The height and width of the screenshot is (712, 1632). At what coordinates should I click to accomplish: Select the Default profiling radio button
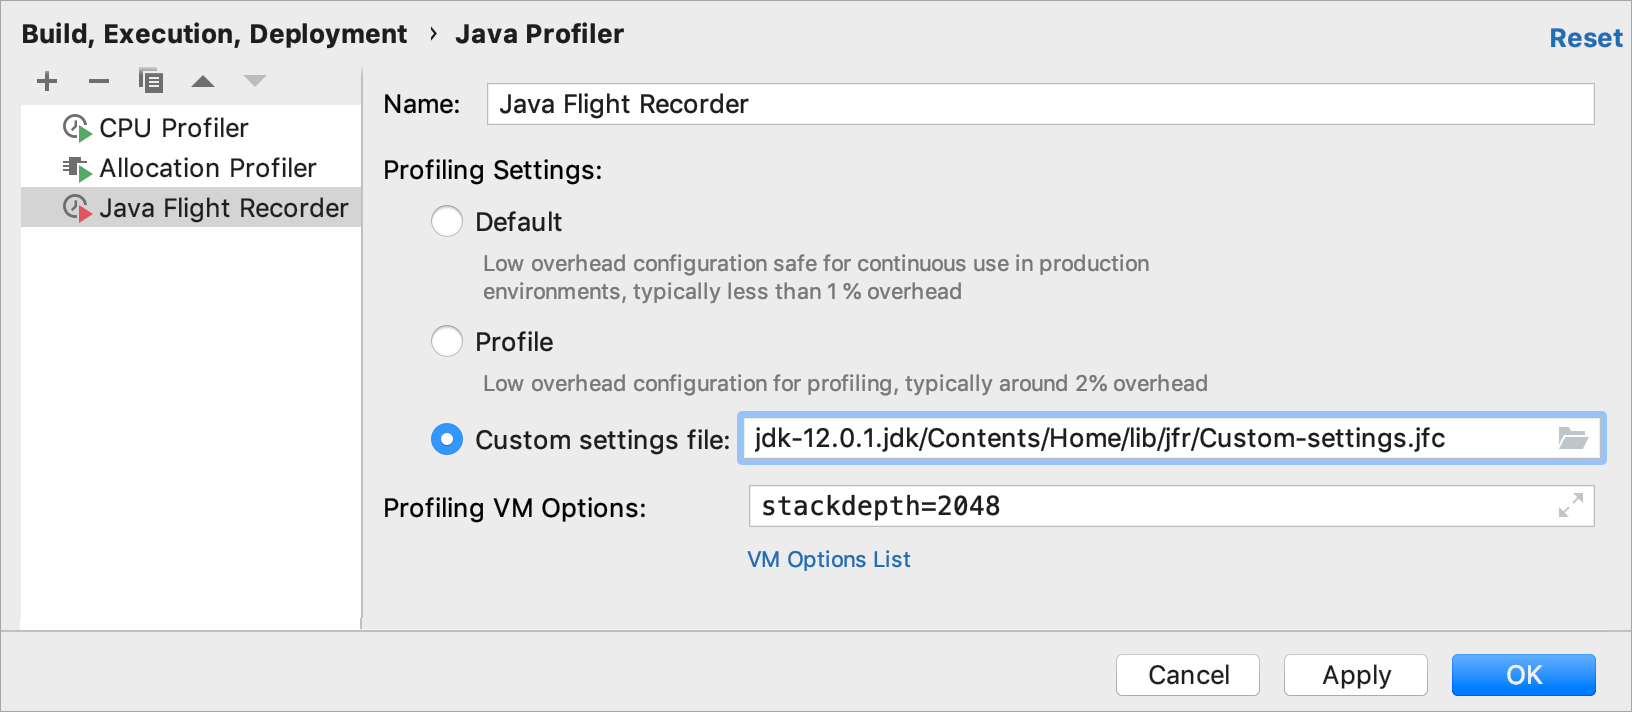pyautogui.click(x=447, y=221)
